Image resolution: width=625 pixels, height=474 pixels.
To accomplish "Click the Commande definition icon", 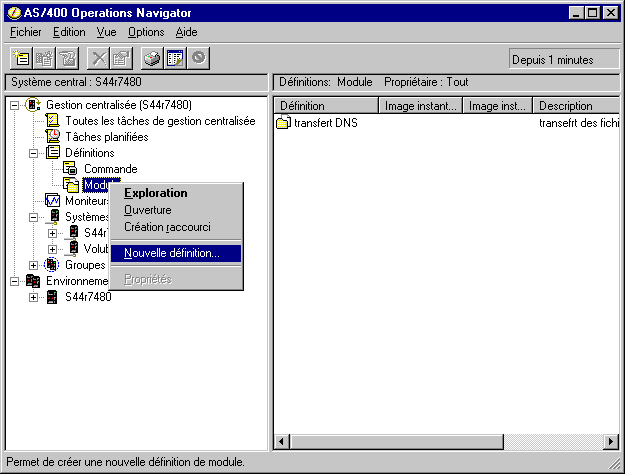I will (x=71, y=169).
